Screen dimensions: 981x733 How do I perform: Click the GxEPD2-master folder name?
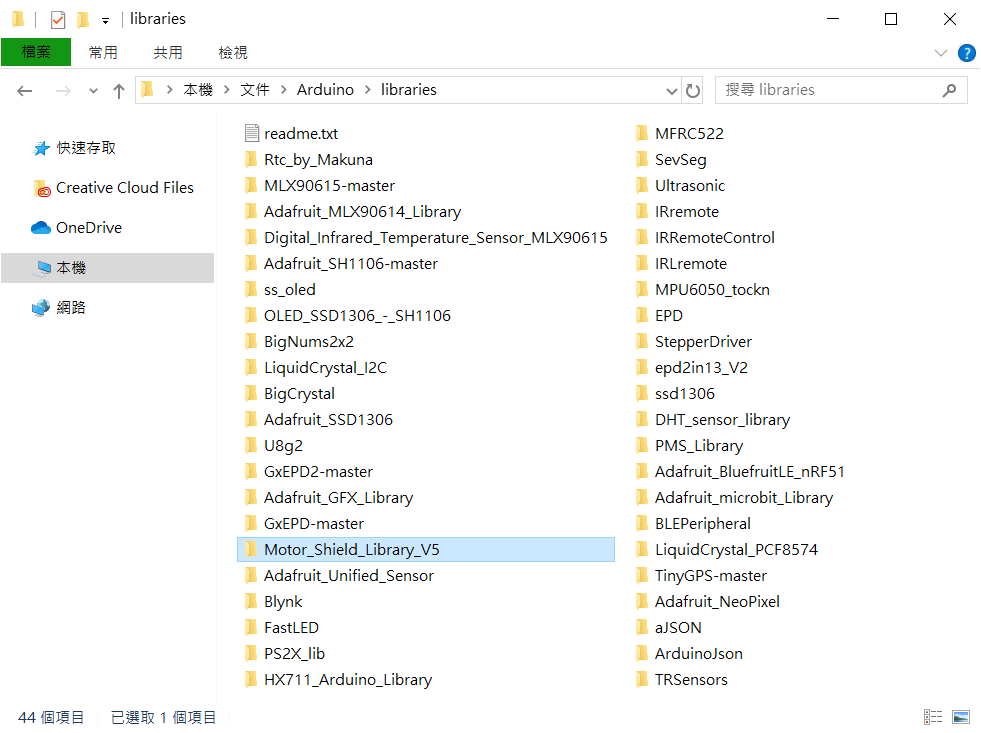(x=318, y=472)
